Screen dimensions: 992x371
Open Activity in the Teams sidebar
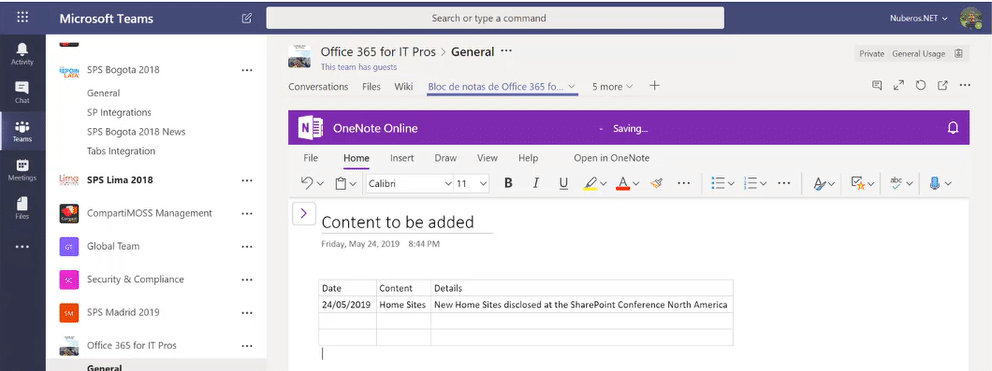coord(22,54)
